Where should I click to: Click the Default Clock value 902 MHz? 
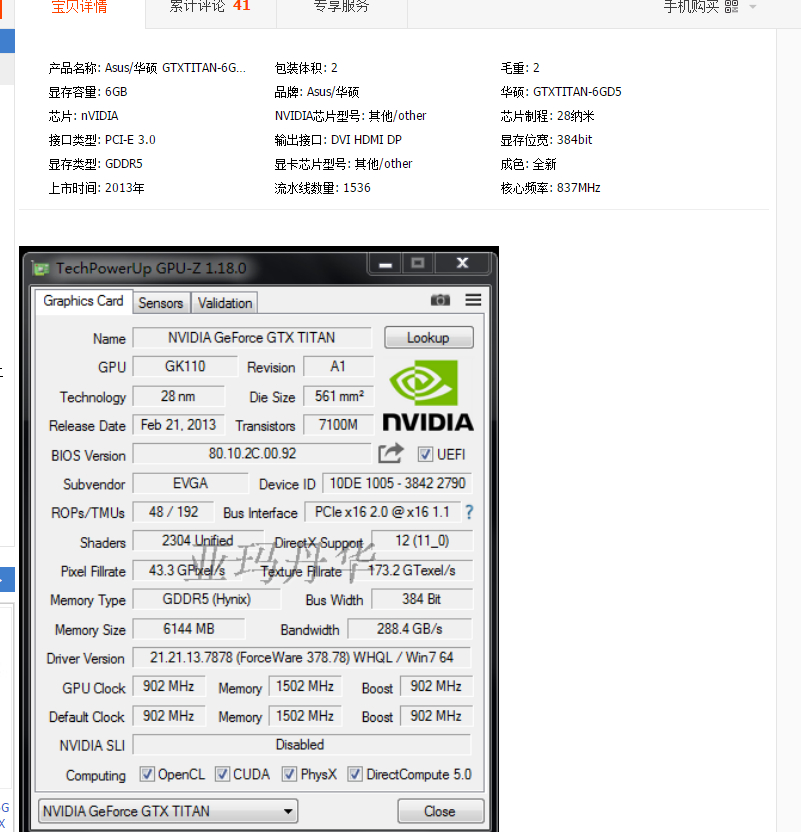pos(168,716)
